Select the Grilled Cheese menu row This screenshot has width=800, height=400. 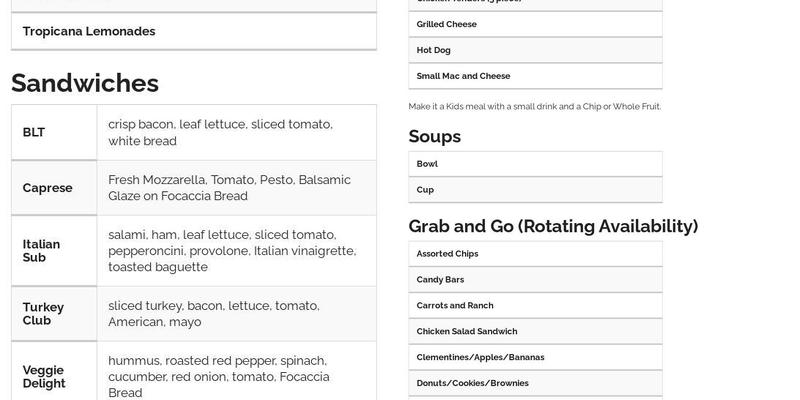535,24
